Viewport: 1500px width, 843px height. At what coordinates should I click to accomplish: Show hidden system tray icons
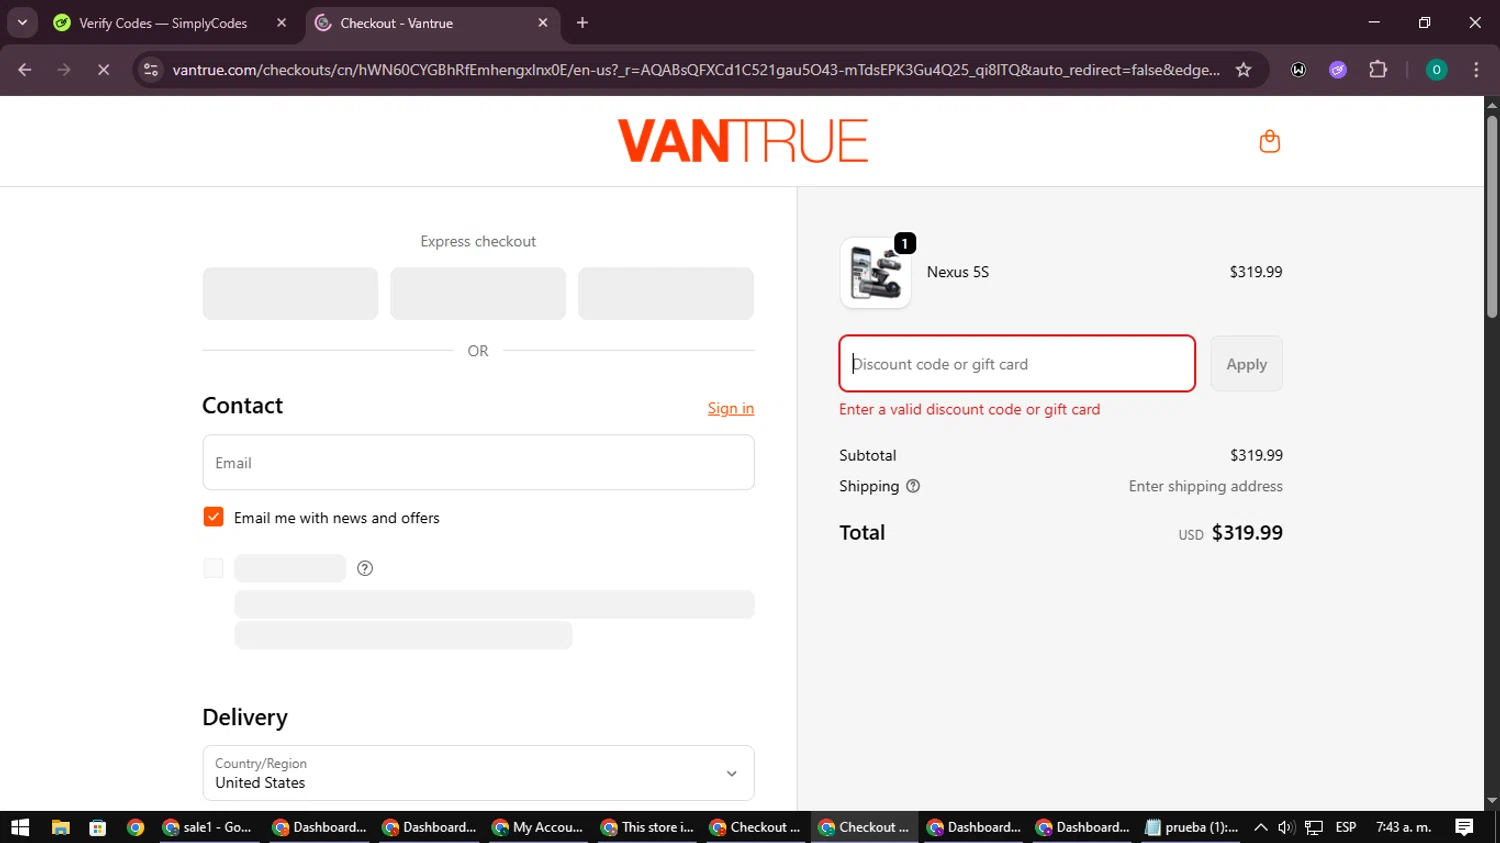1260,827
